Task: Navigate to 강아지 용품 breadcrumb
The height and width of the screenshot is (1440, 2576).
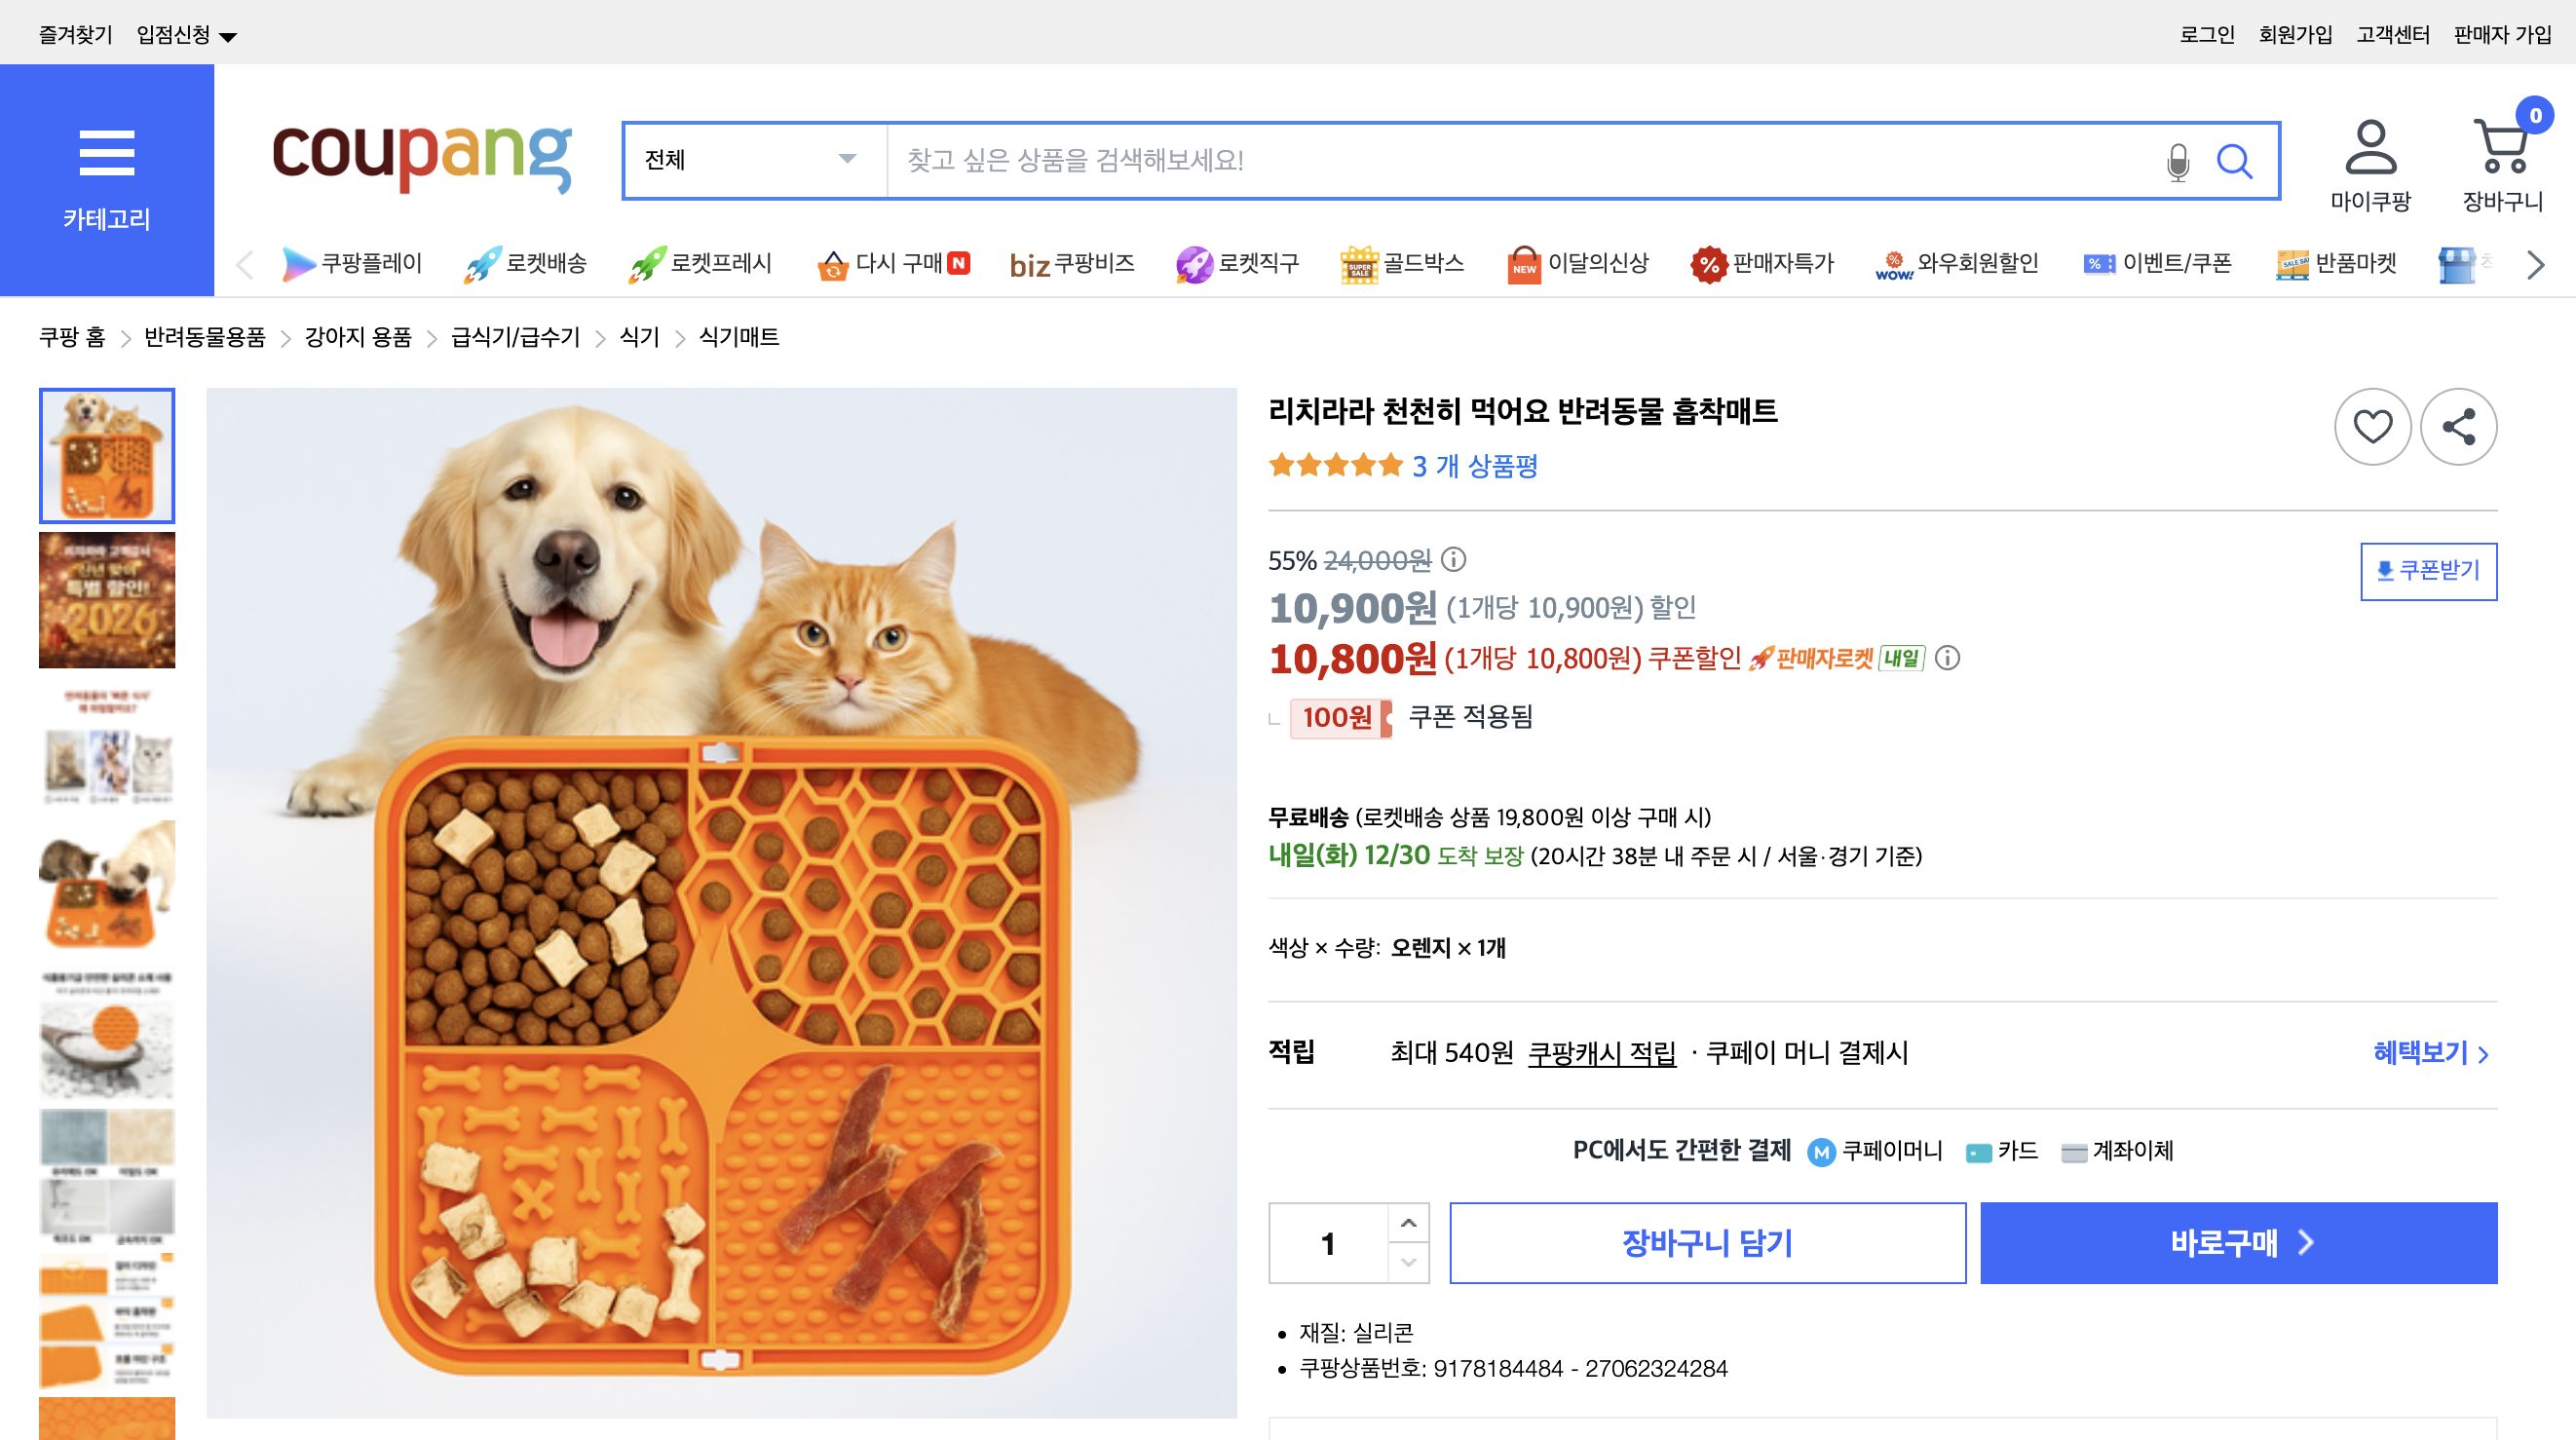Action: 357,337
